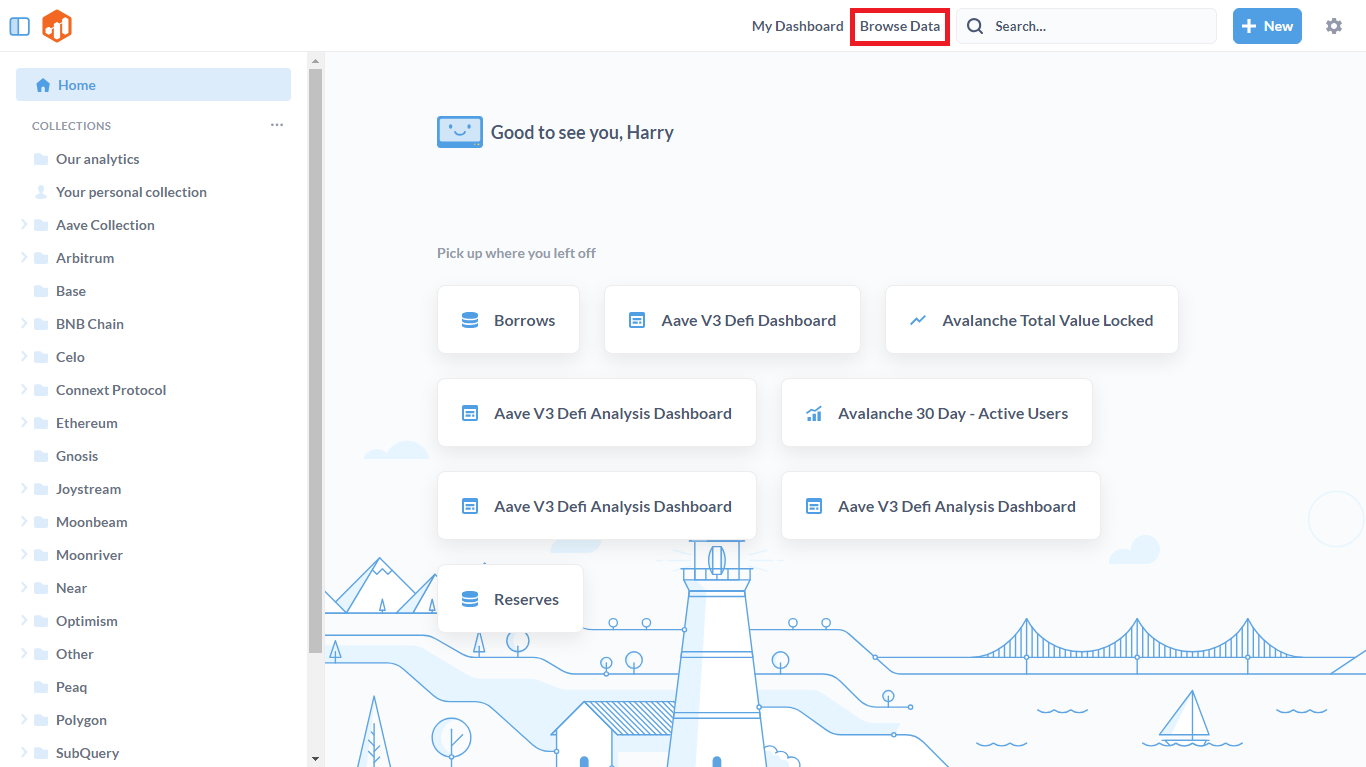1366x767 pixels.
Task: Expand the Joystream collection chevron
Action: (x=23, y=489)
